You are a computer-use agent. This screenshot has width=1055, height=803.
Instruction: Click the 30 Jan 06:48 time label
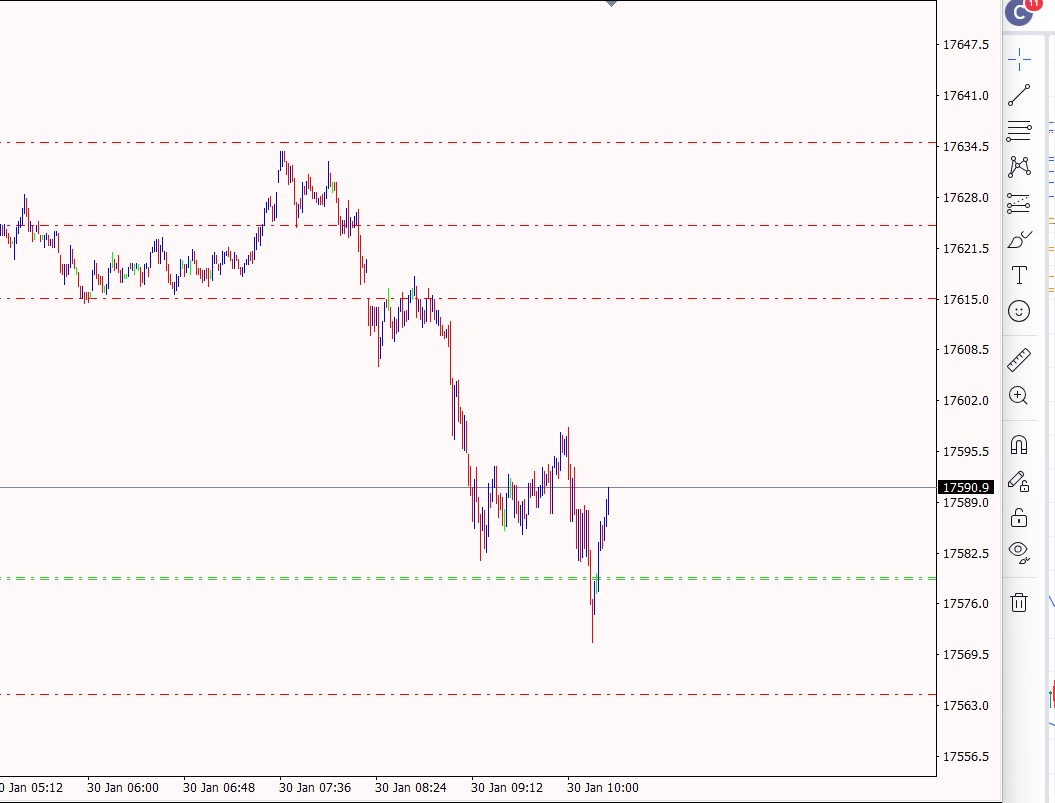point(219,788)
